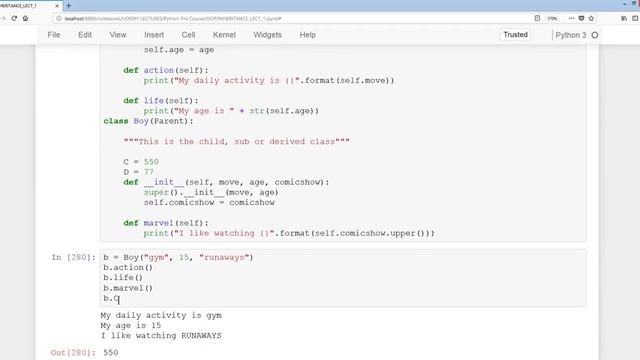
Task: Click the 'class Boy(Parent):' line
Action: pos(148,121)
